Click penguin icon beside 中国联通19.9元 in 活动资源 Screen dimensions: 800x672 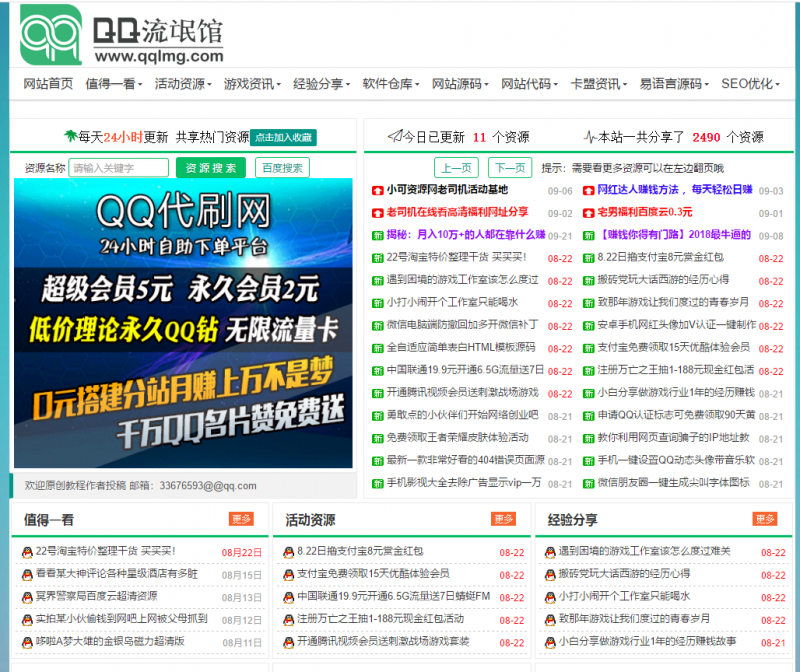click(289, 598)
